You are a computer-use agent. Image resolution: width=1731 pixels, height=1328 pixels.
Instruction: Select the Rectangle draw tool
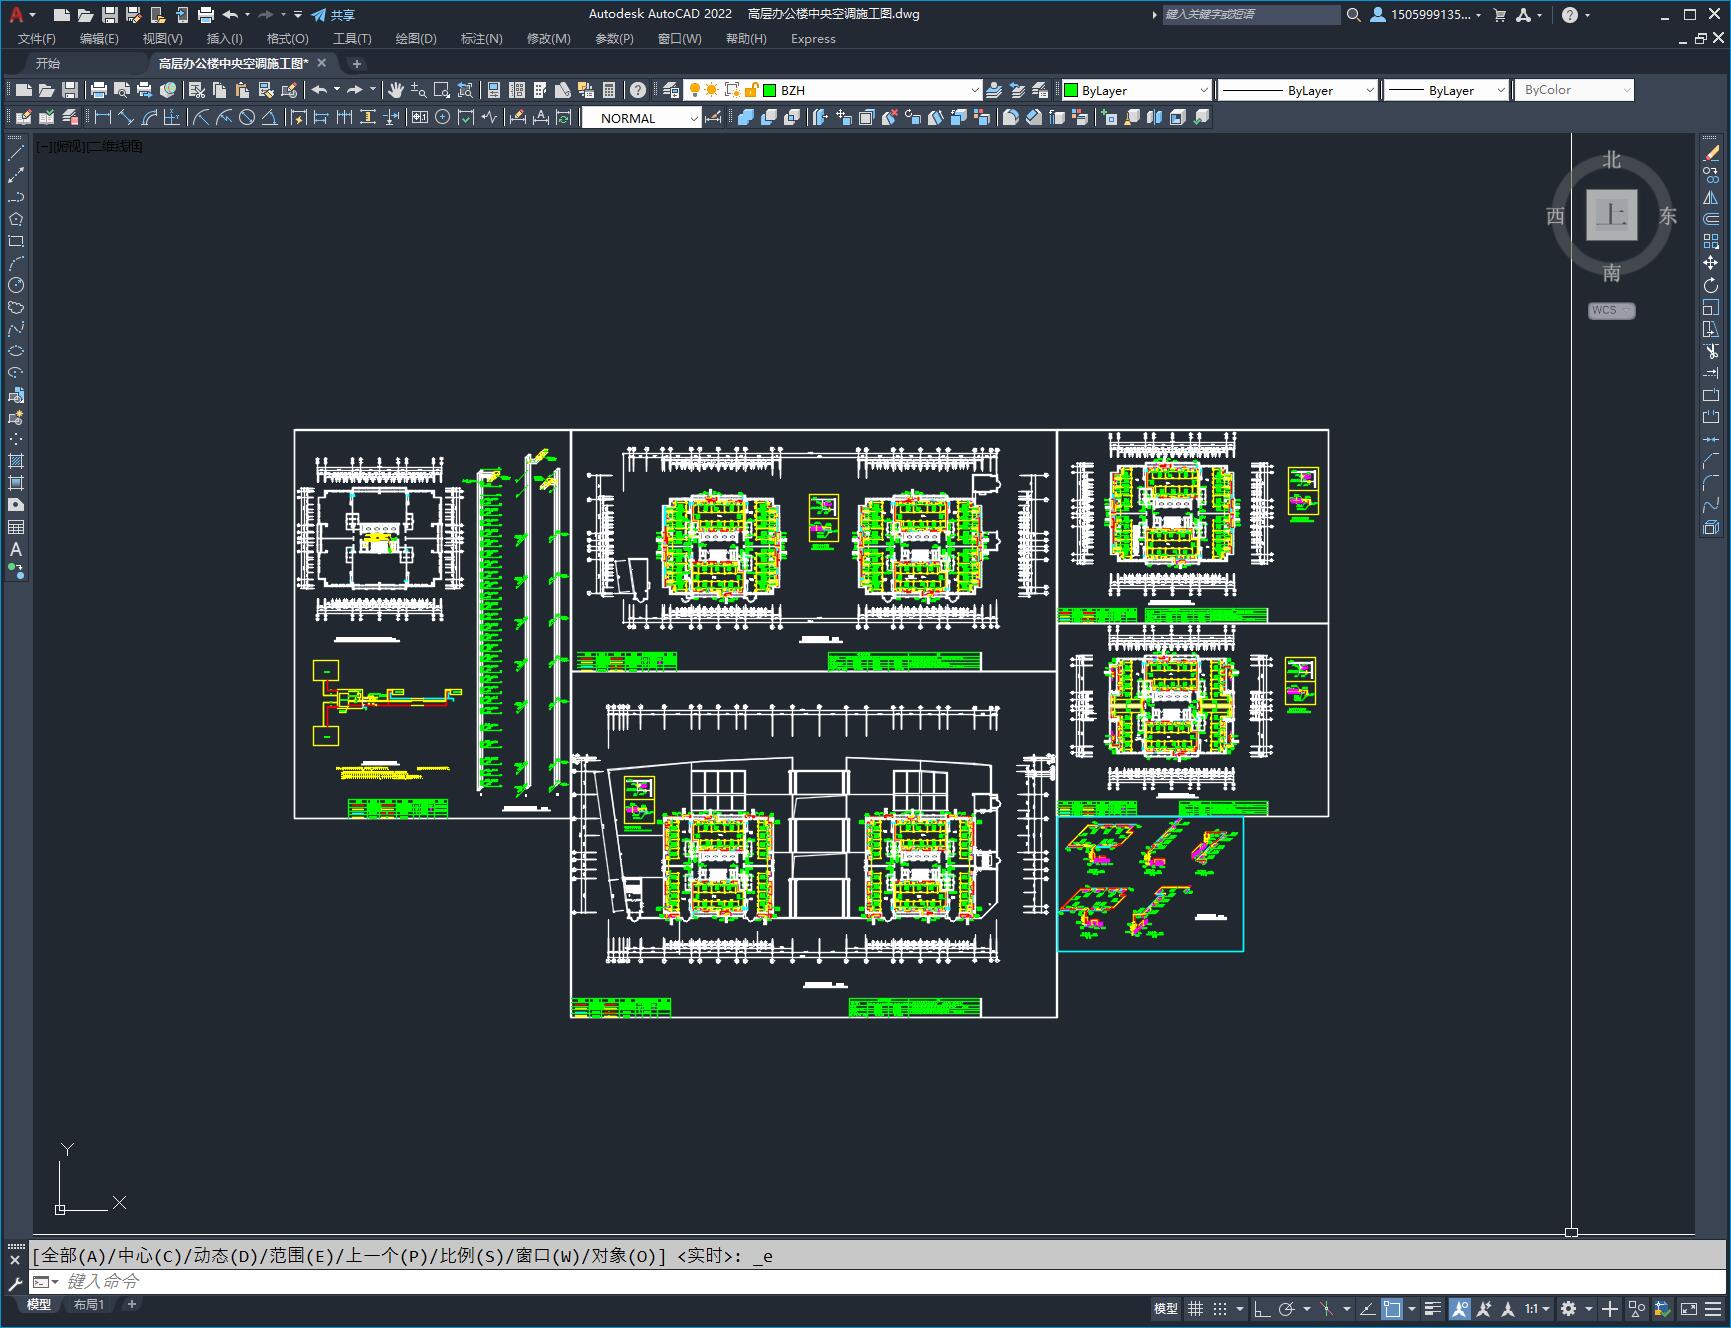[16, 241]
